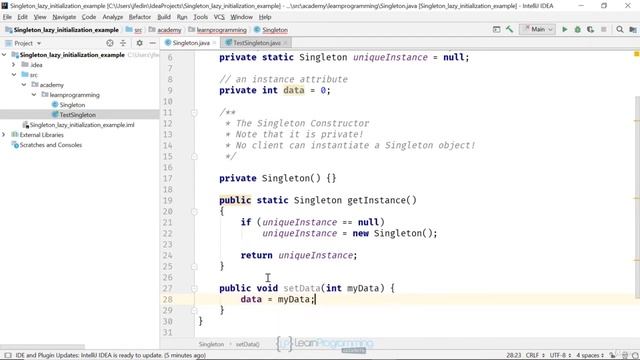Click the Stop process square icon

pos(603,29)
